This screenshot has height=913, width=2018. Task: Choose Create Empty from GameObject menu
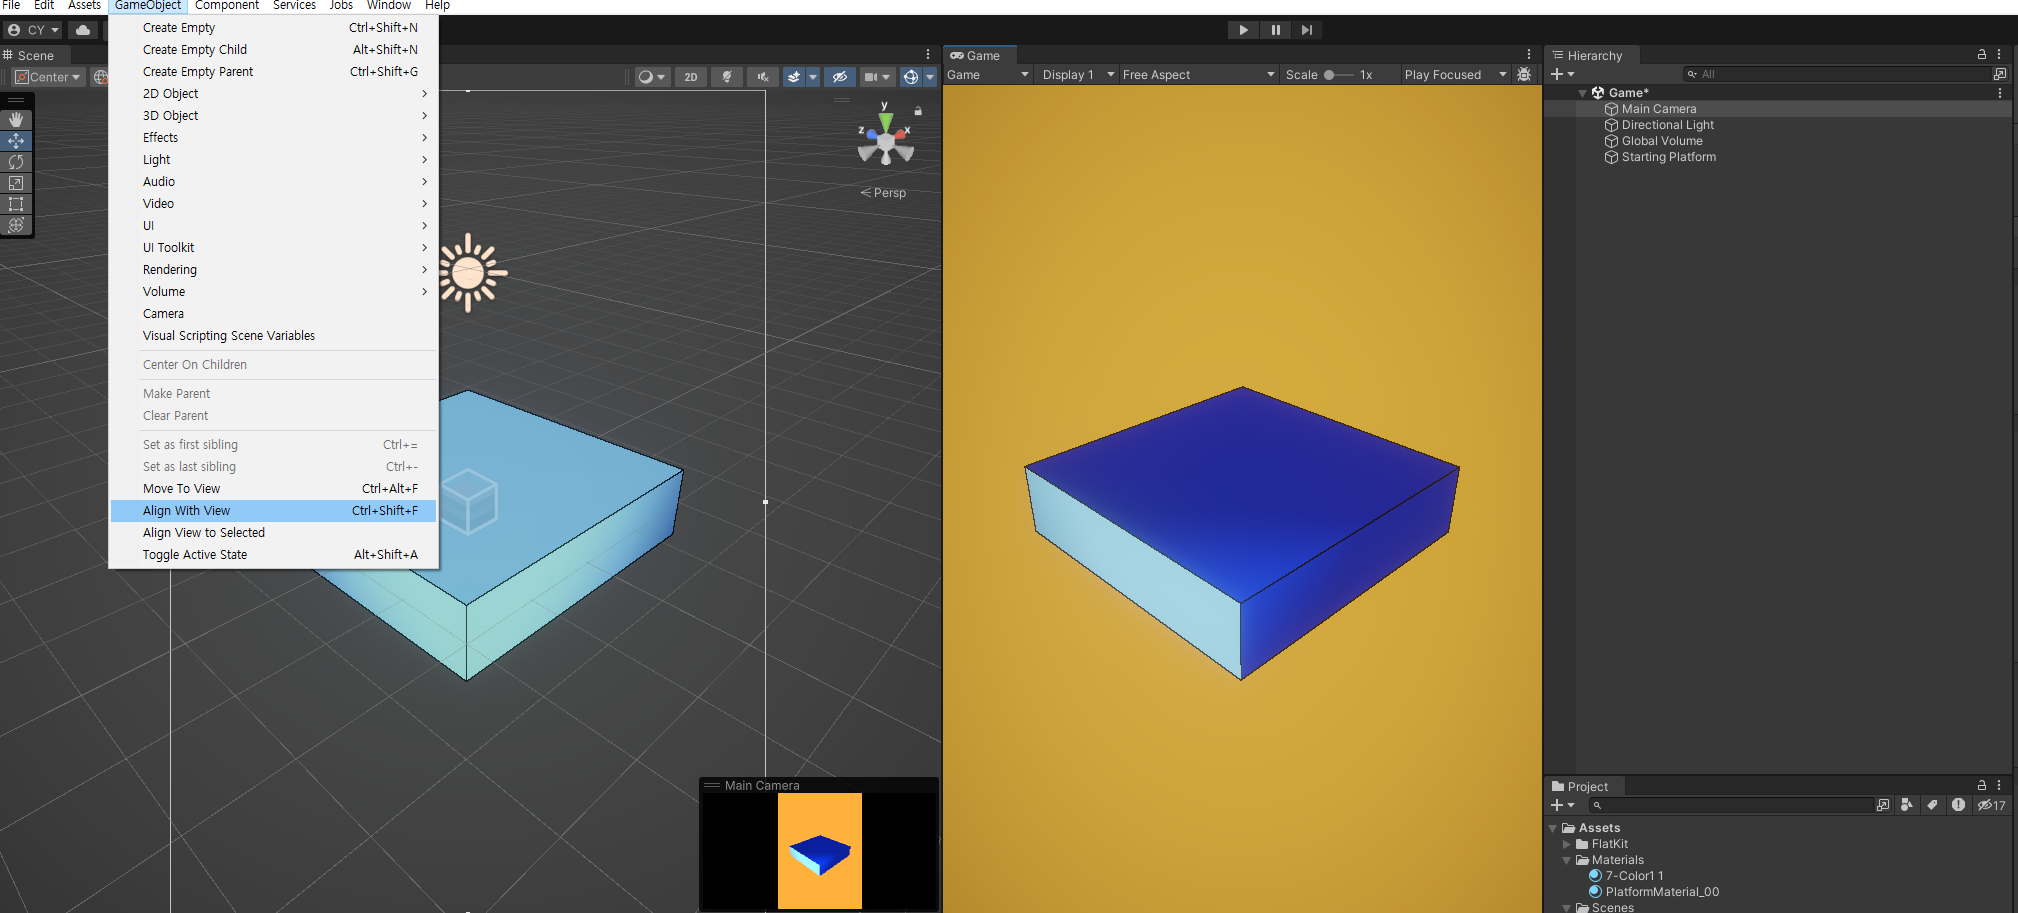point(273,28)
